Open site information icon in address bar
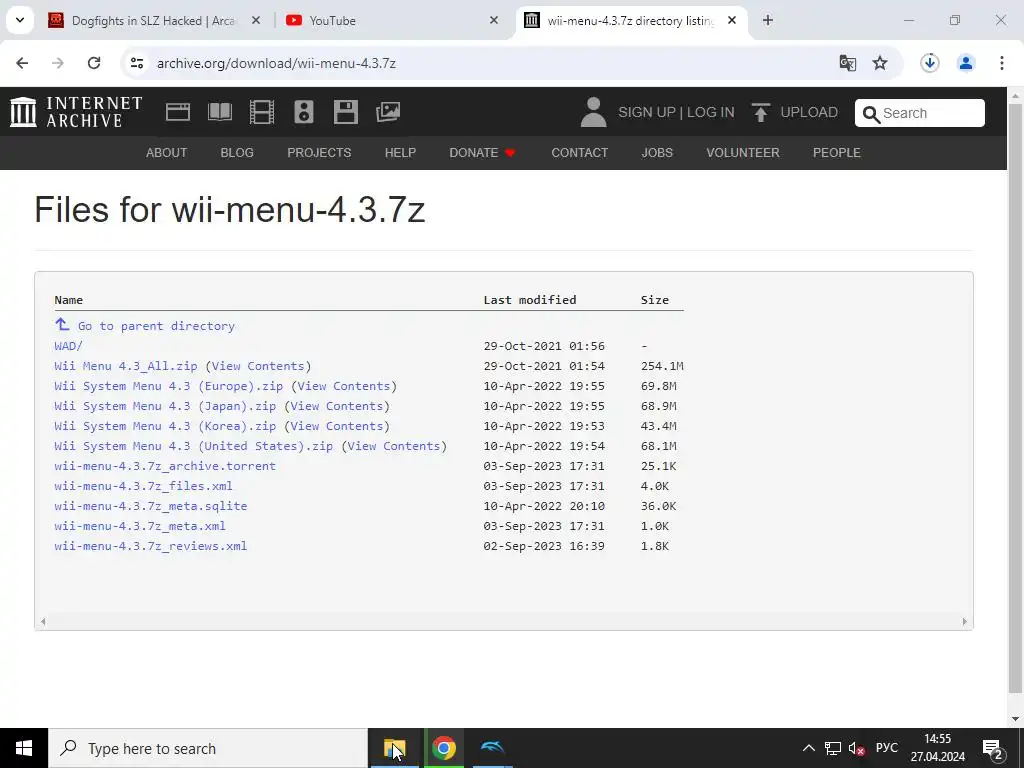 [136, 63]
